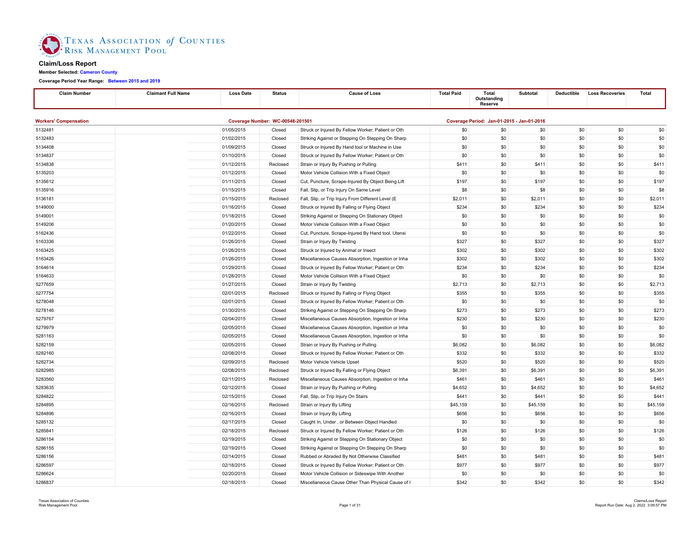
Task: Click 'Struck or Injured by Animal or Insect' cause
Action: point(338,250)
